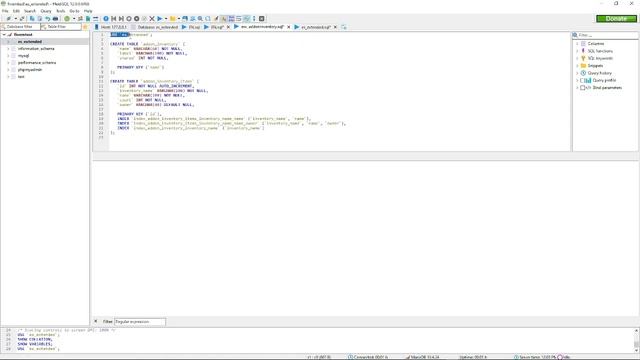Open a new query tab with the plus icon
The height and width of the screenshot is (360, 640).
pos(344,27)
